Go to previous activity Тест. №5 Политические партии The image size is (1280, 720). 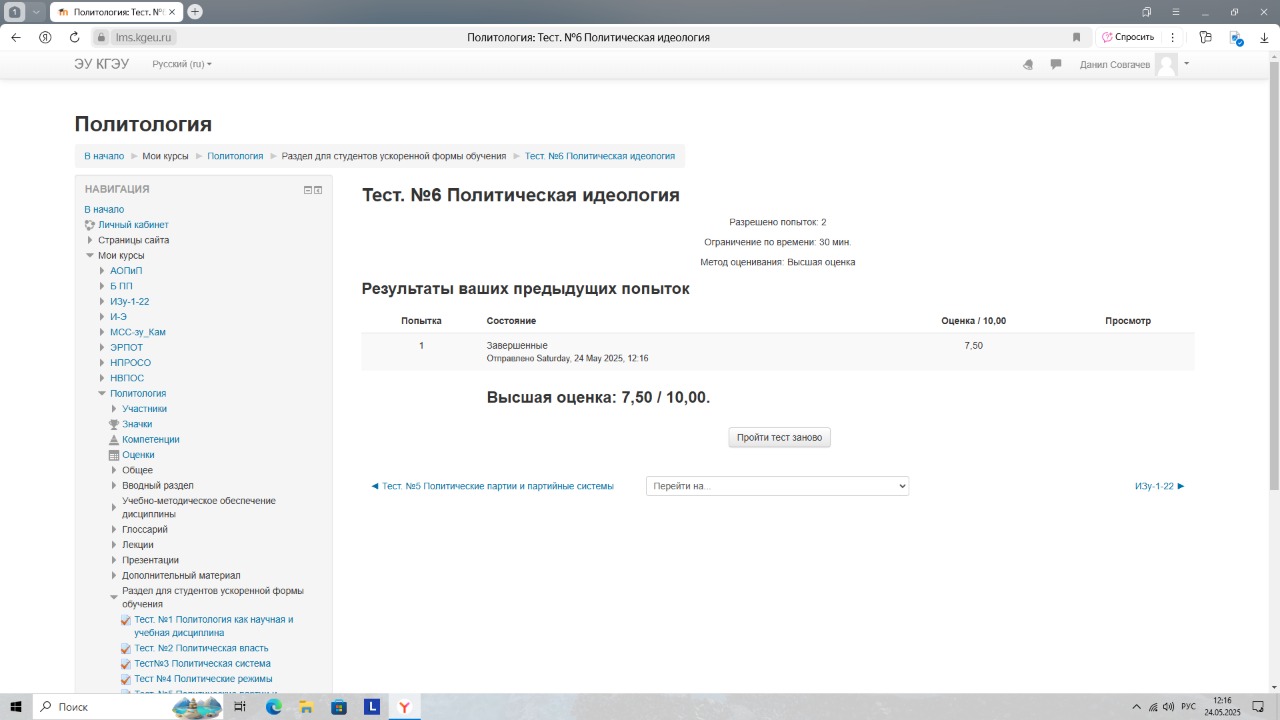coord(492,486)
